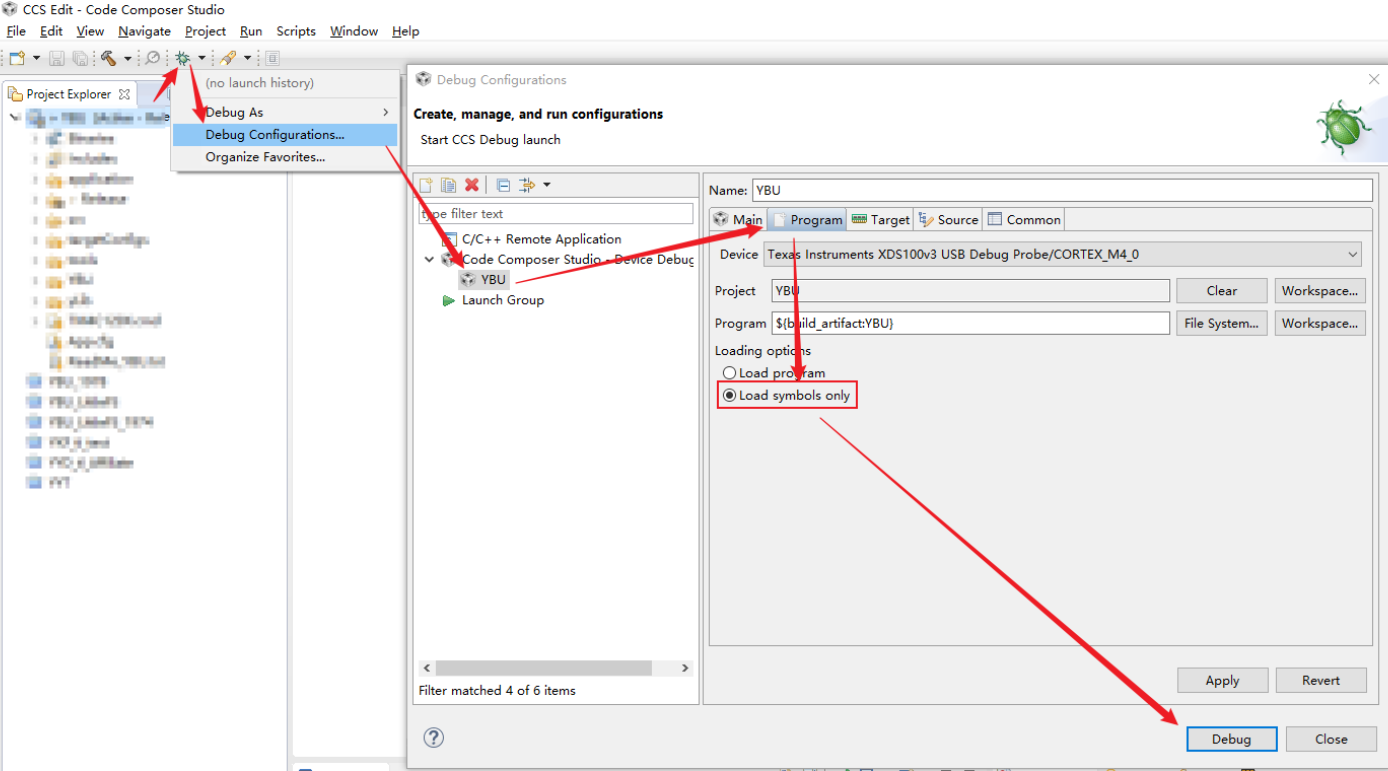Collapse Code Composer Studio - Device Debugging node

[x=429, y=259]
